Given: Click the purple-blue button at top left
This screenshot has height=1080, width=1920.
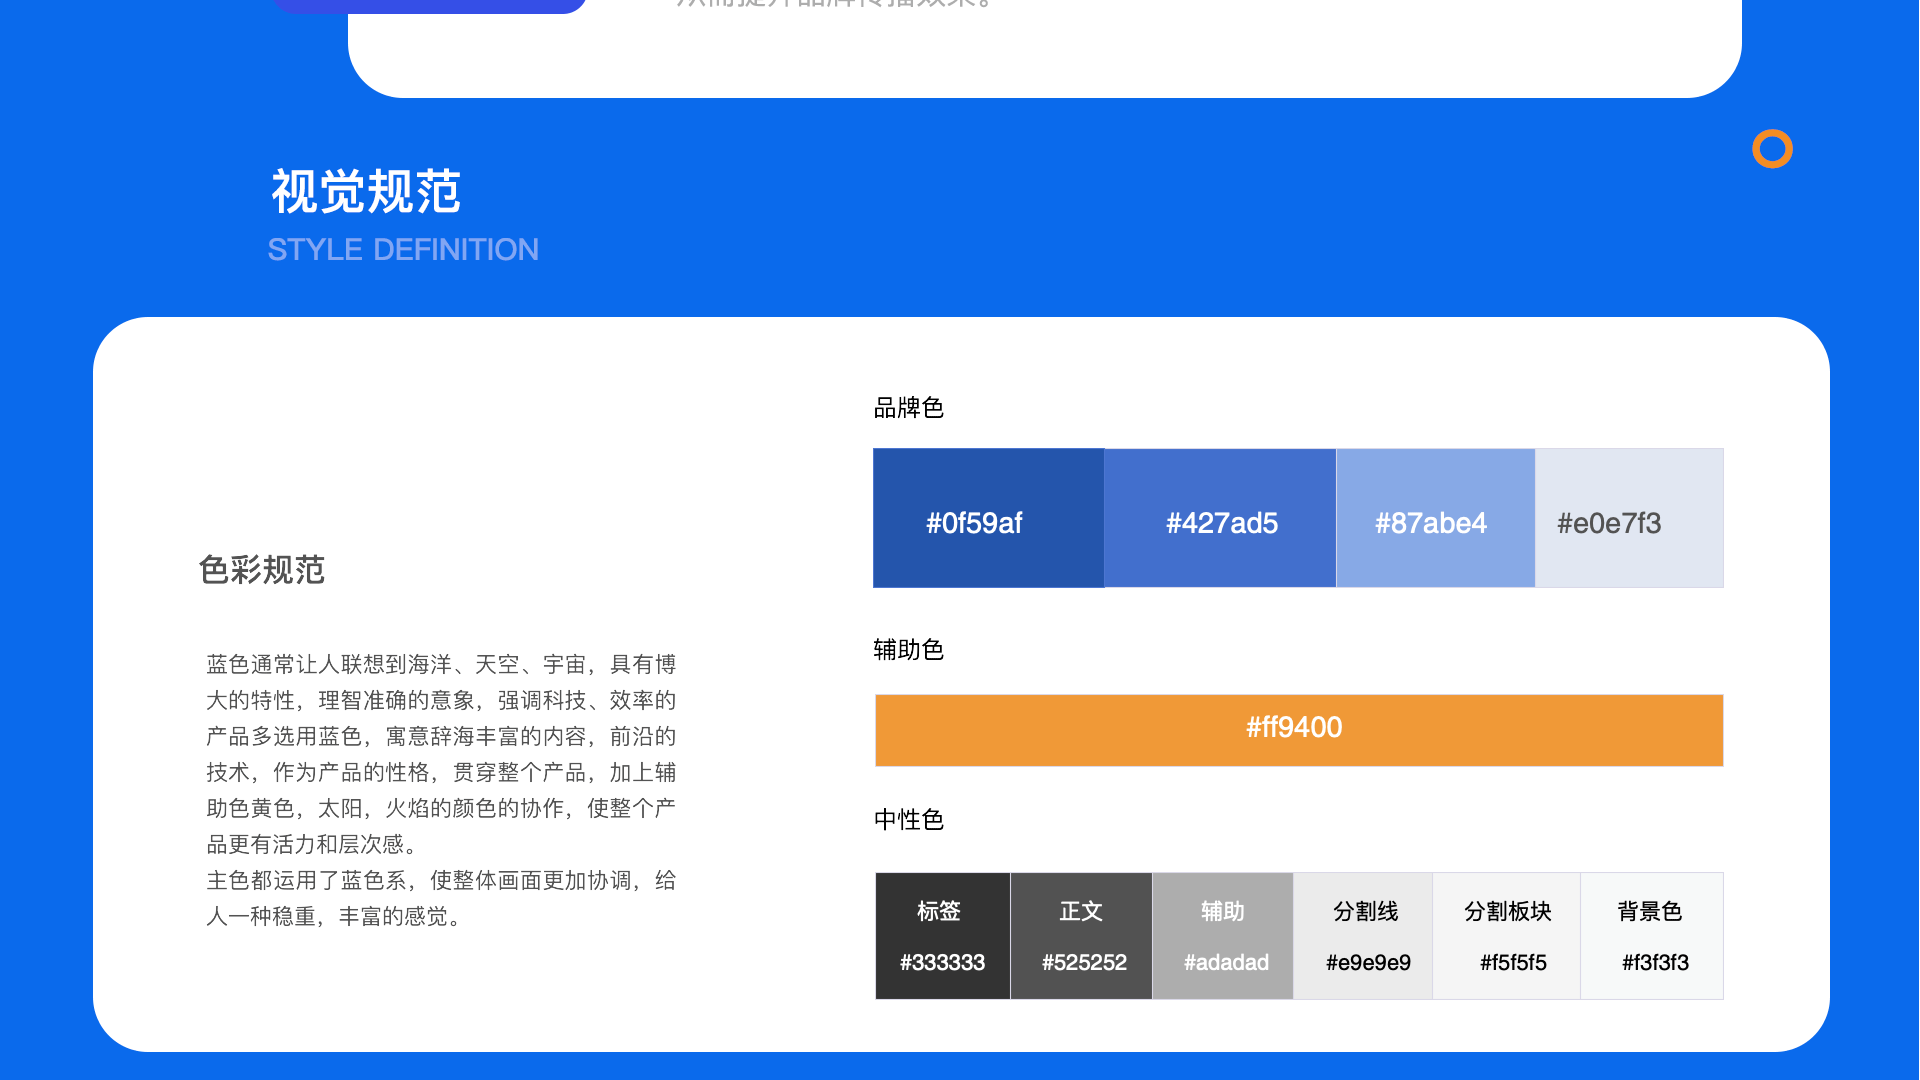Looking at the screenshot, I should point(430,5).
